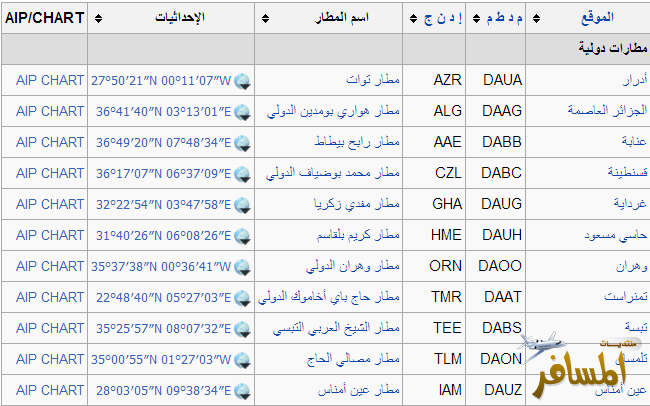Select the مطارات دولية section heading
Image resolution: width=650 pixels, height=406 pixels.
(613, 48)
